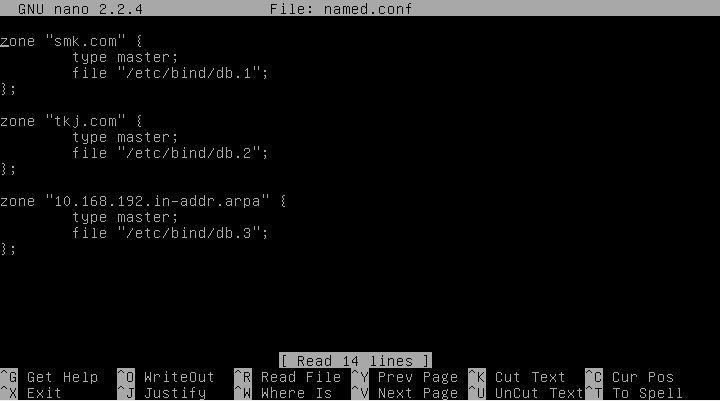Click the ^W Where Is shortcut

point(283,393)
